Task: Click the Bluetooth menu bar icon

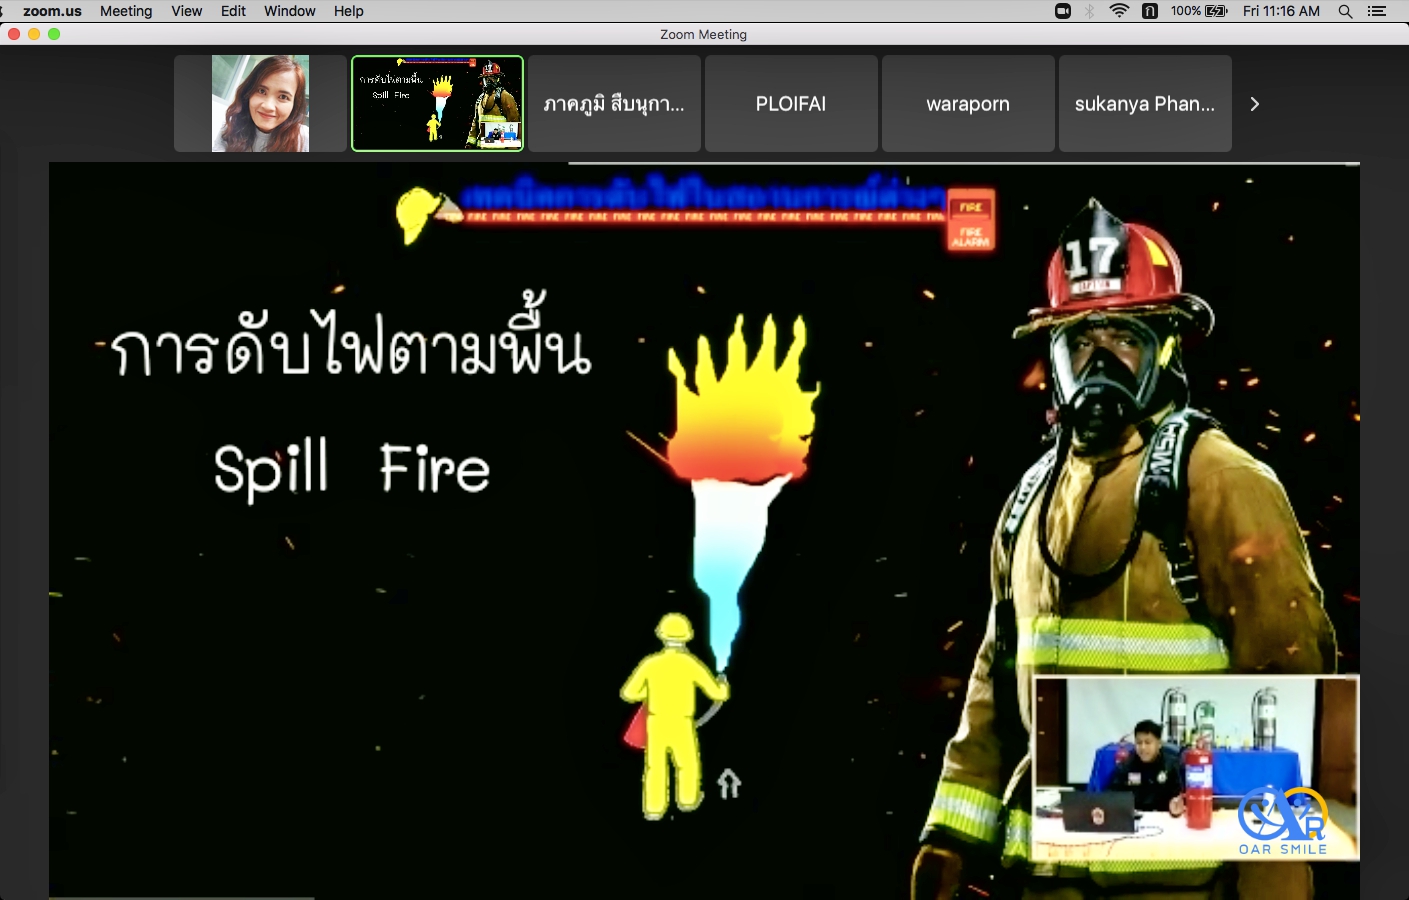Action: coord(1090,11)
